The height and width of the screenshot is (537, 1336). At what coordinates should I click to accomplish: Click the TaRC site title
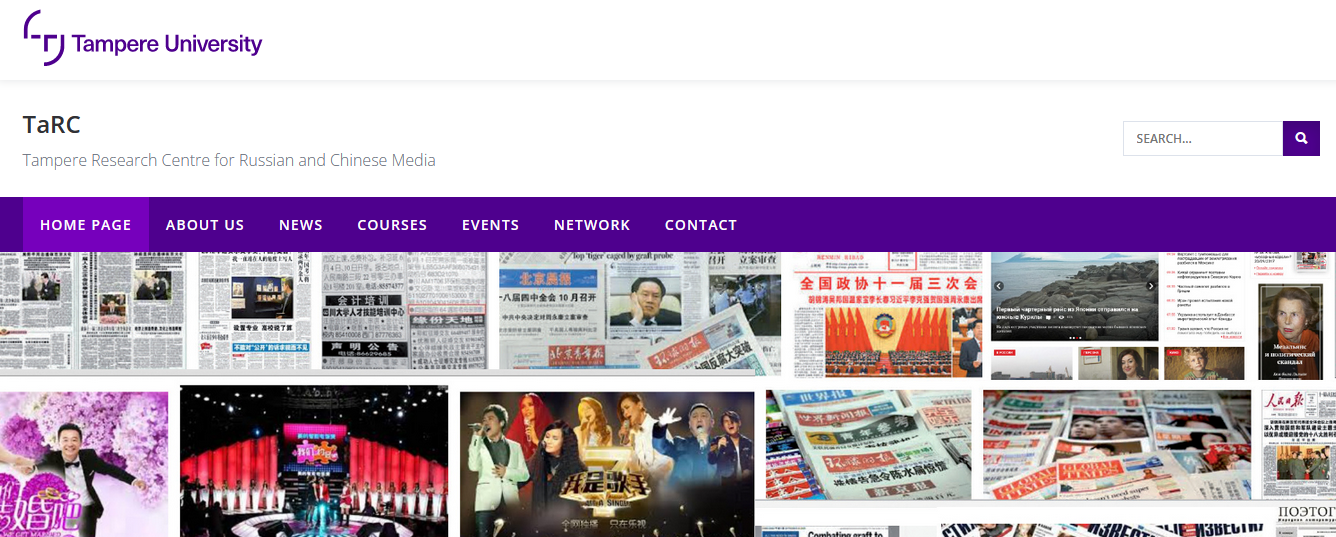[x=52, y=125]
